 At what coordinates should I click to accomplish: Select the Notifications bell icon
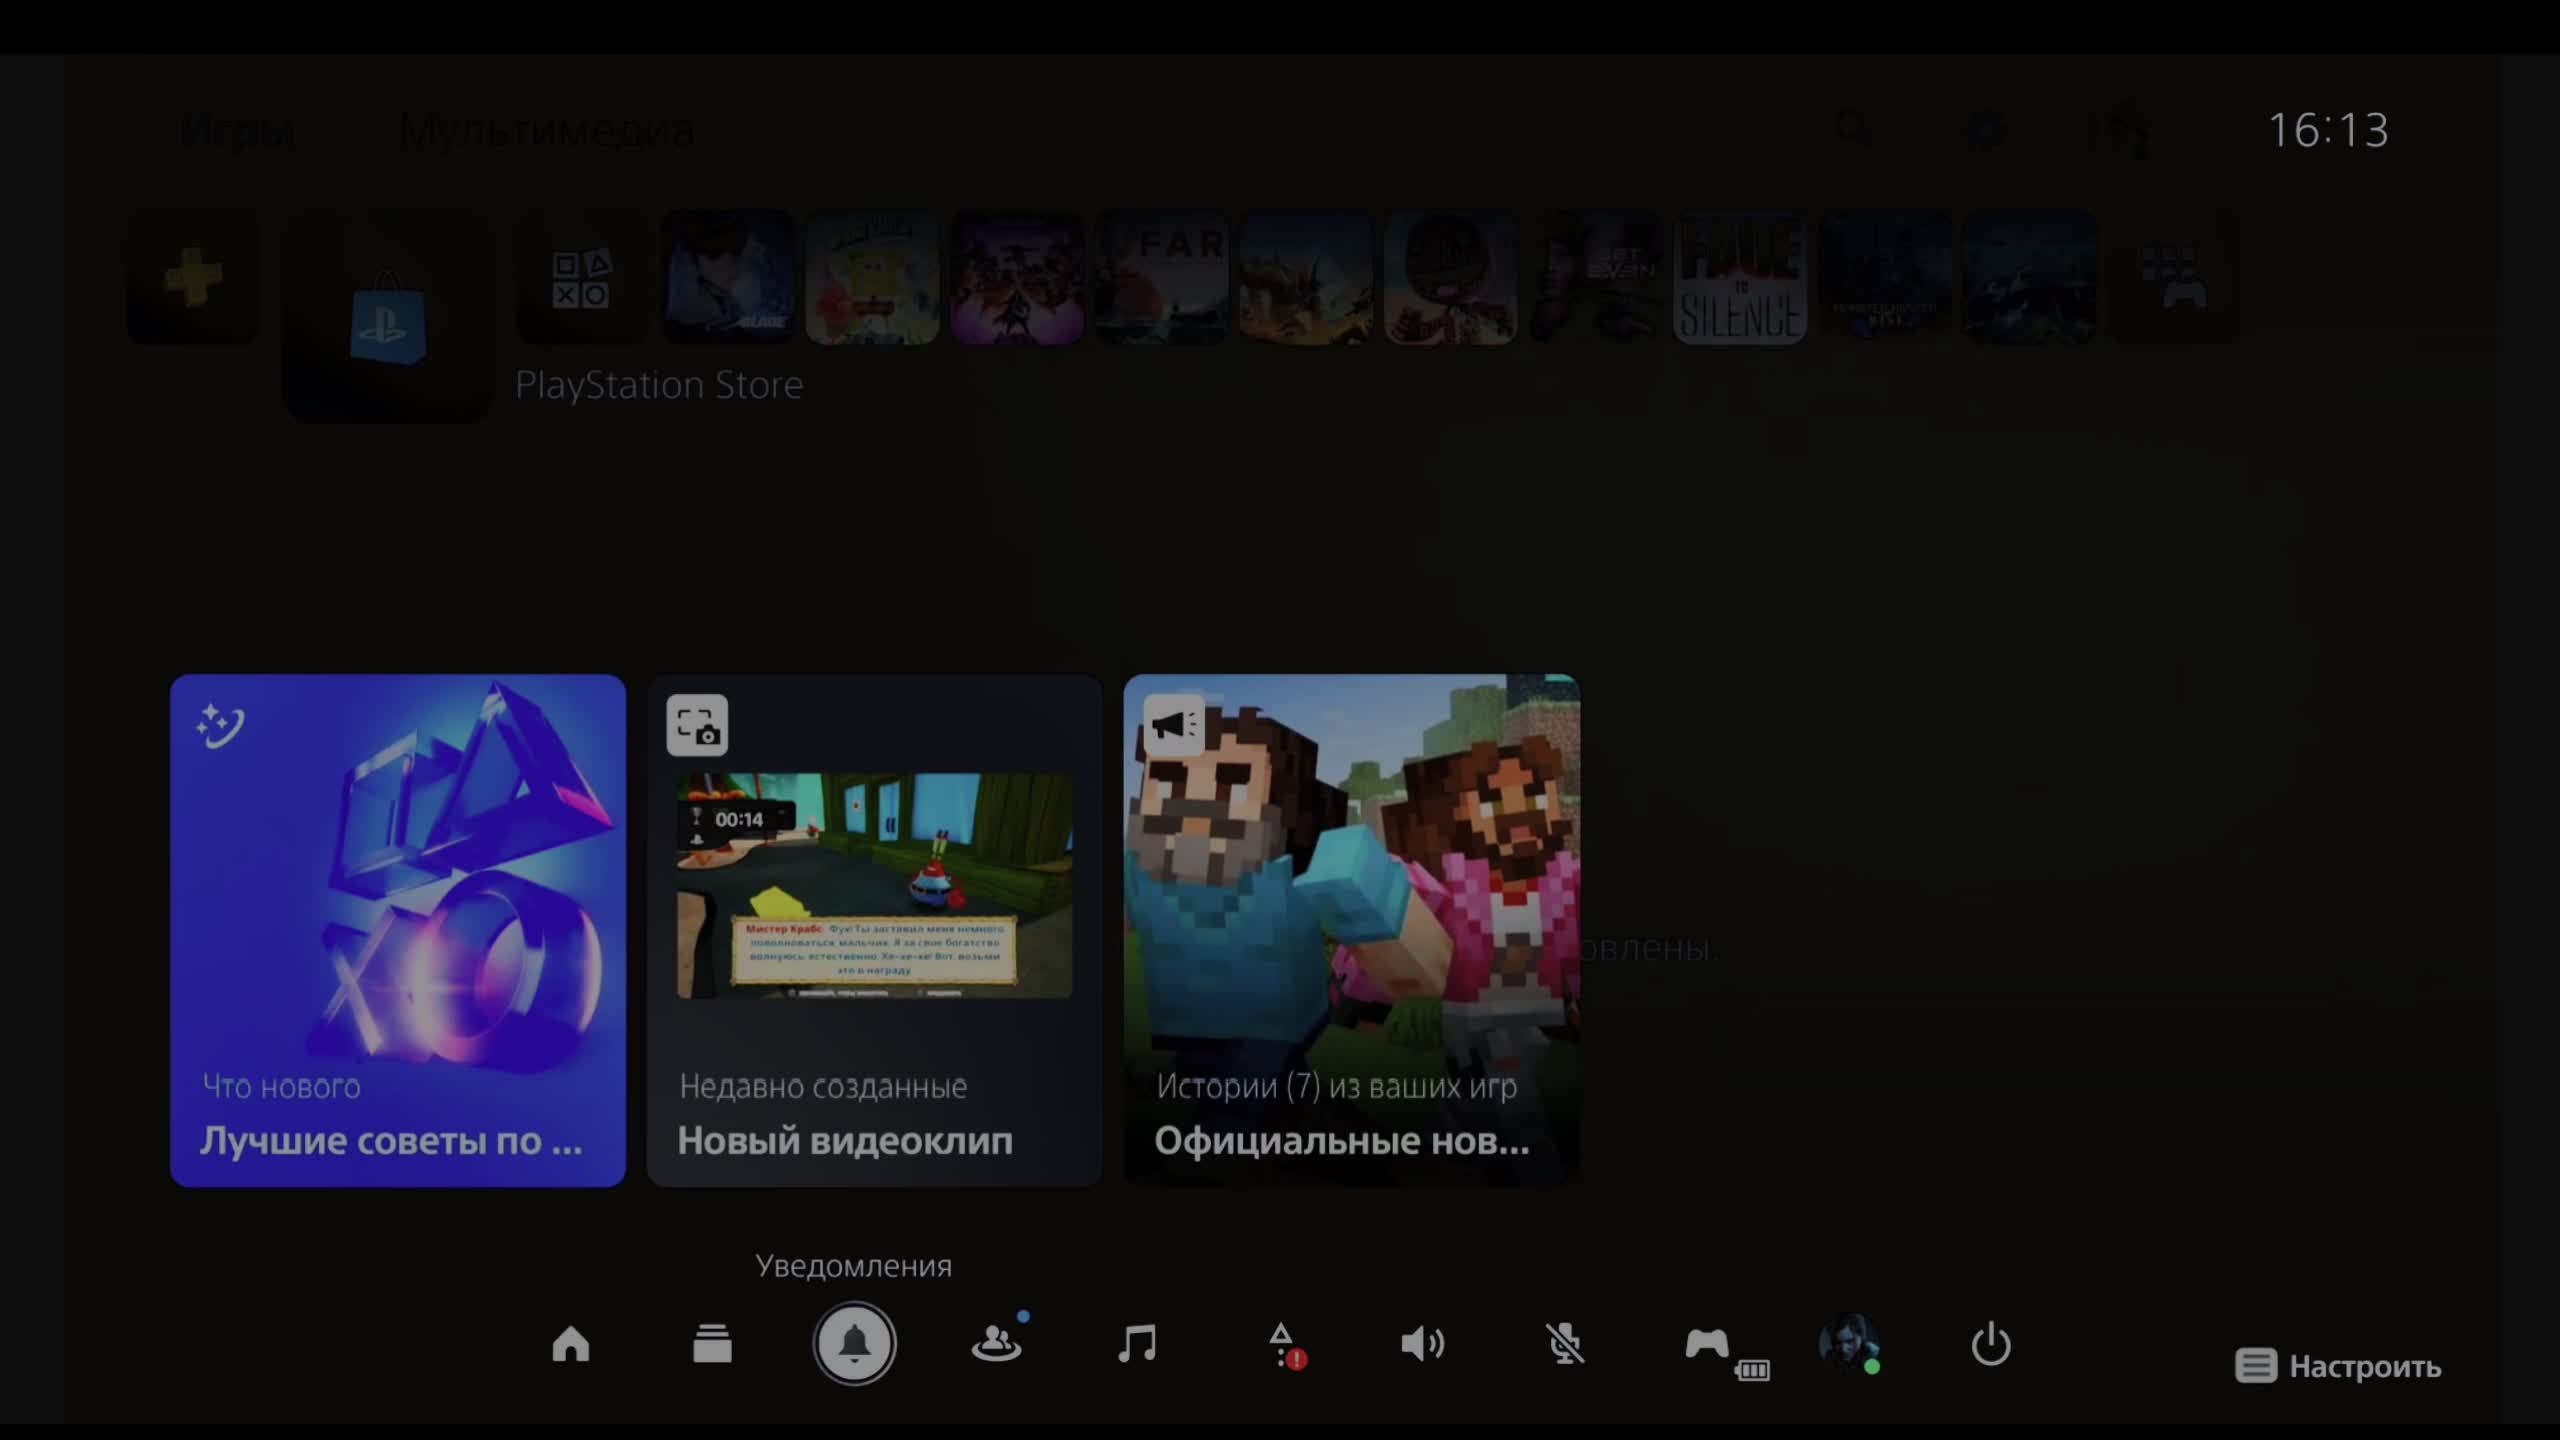point(854,1344)
